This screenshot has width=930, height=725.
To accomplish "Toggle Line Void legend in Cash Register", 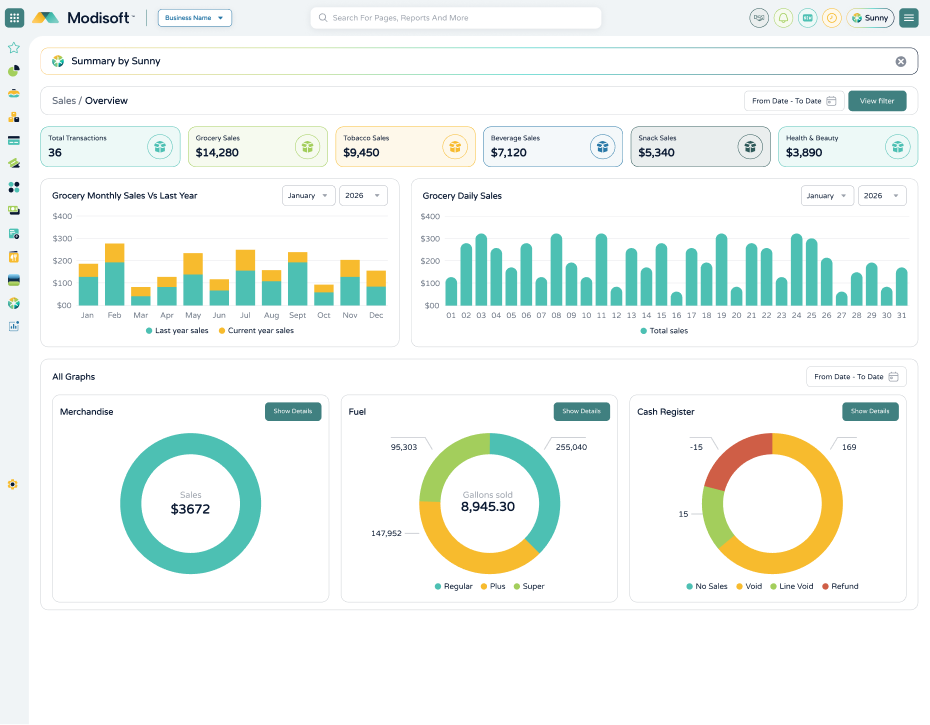I will [x=792, y=587].
